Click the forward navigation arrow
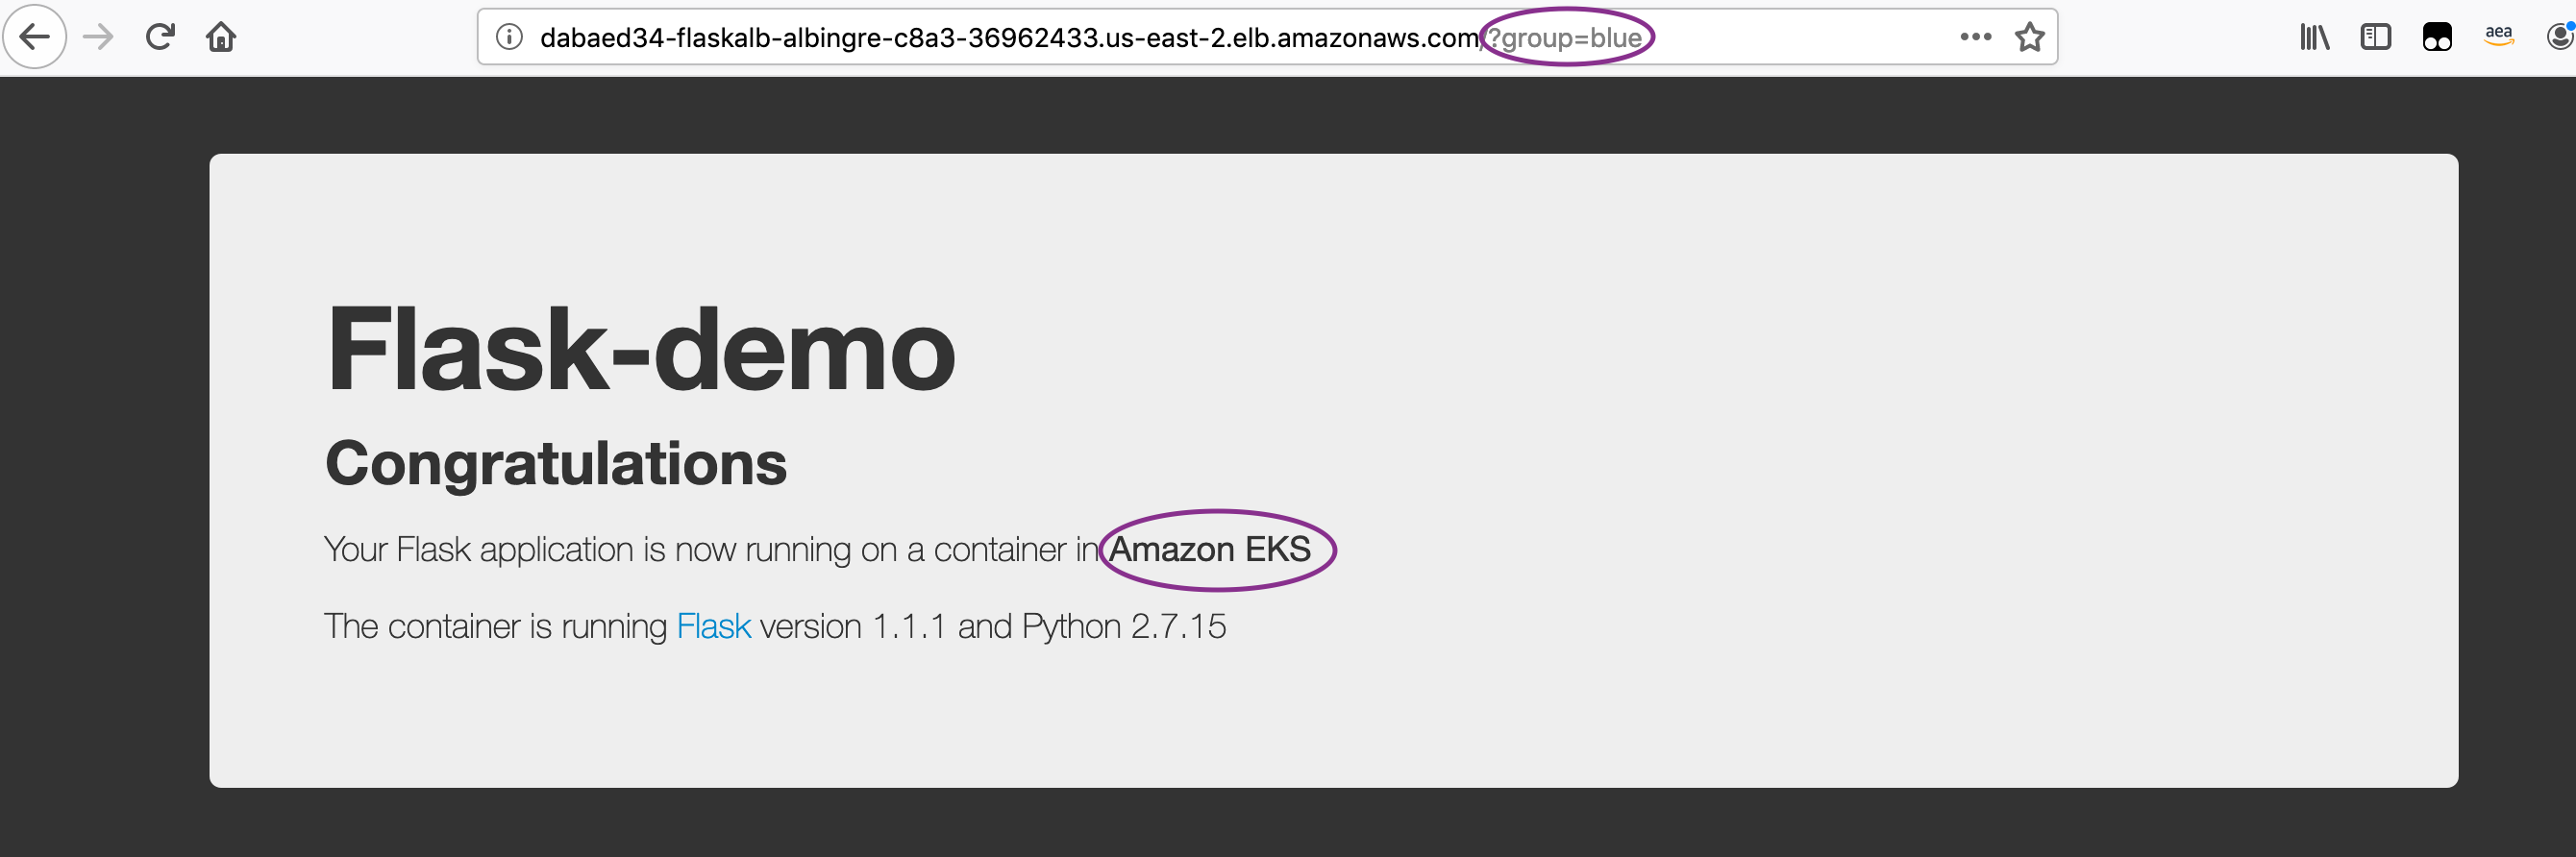Image resolution: width=2576 pixels, height=857 pixels. coord(98,37)
